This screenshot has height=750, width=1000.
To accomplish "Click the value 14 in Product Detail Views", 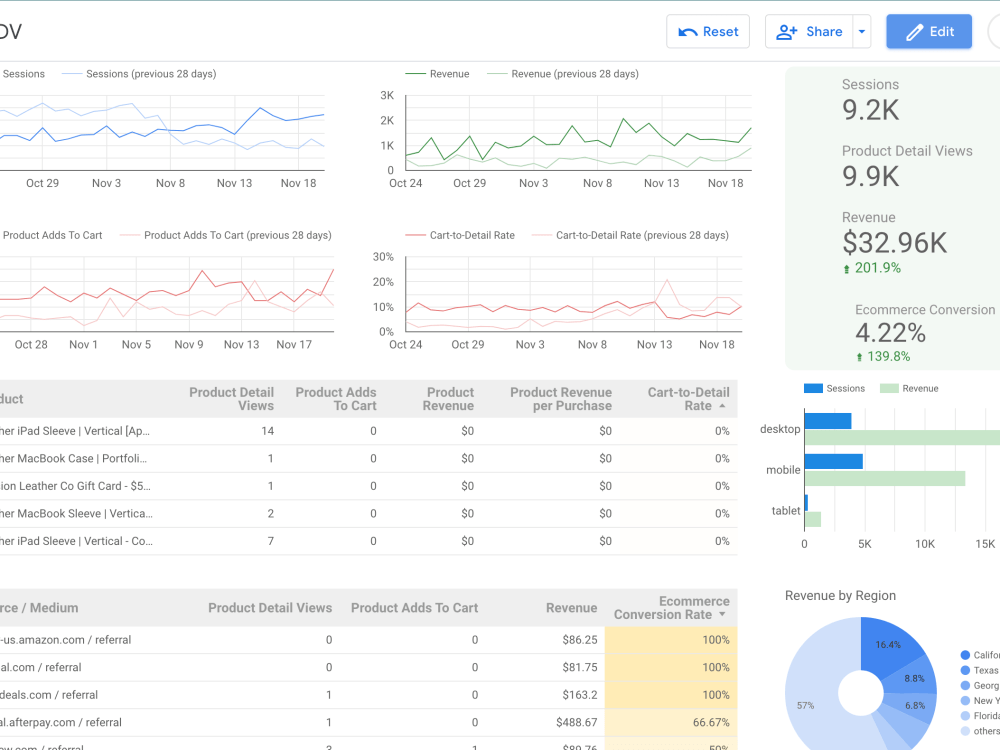I will point(268,431).
